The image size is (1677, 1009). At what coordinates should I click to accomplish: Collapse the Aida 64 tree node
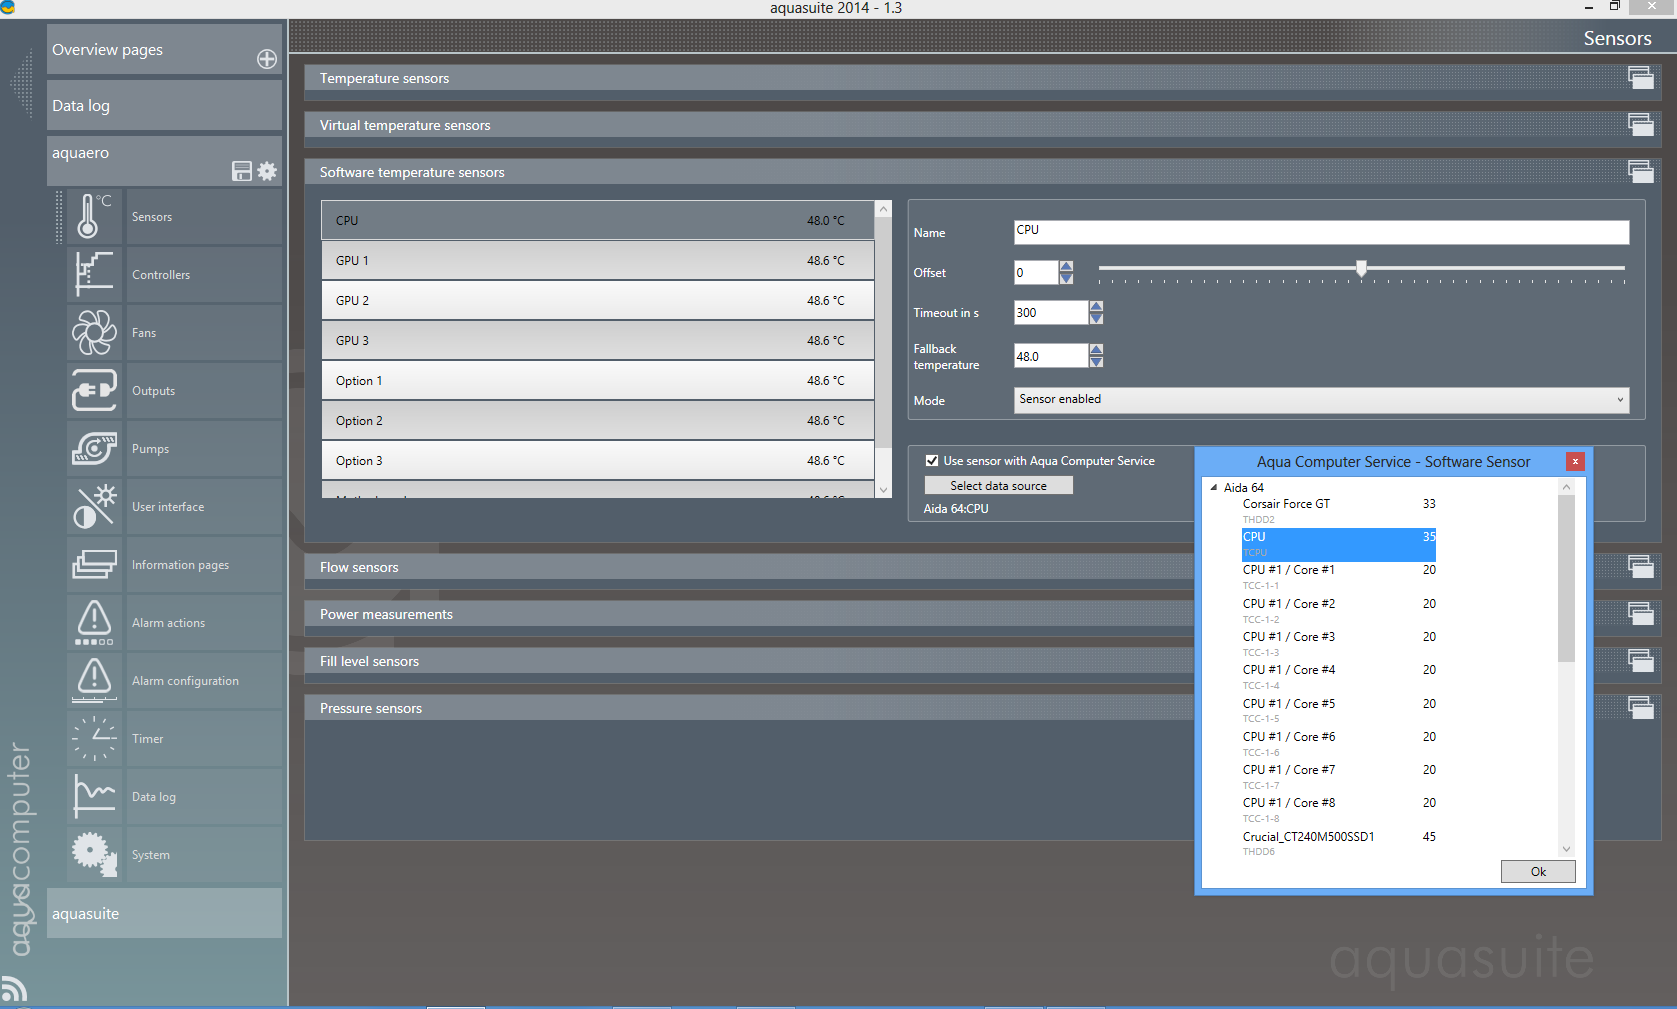click(1214, 488)
